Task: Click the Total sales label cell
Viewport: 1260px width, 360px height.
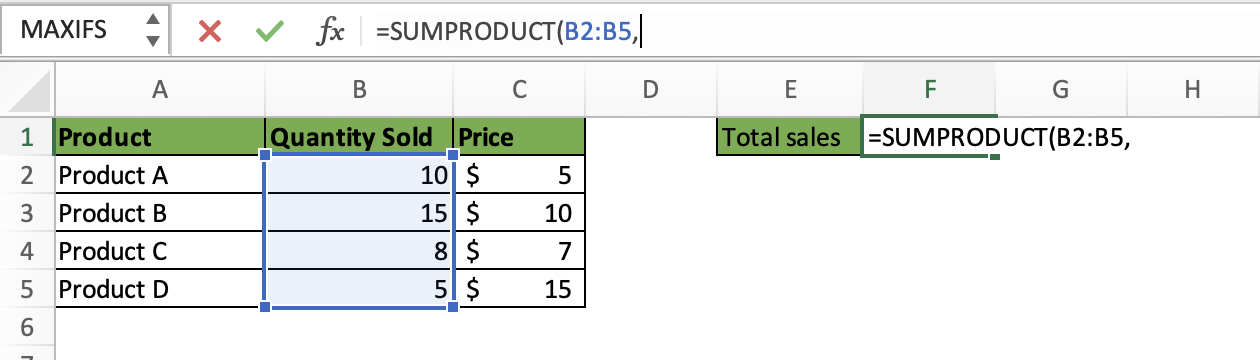Action: [x=789, y=137]
